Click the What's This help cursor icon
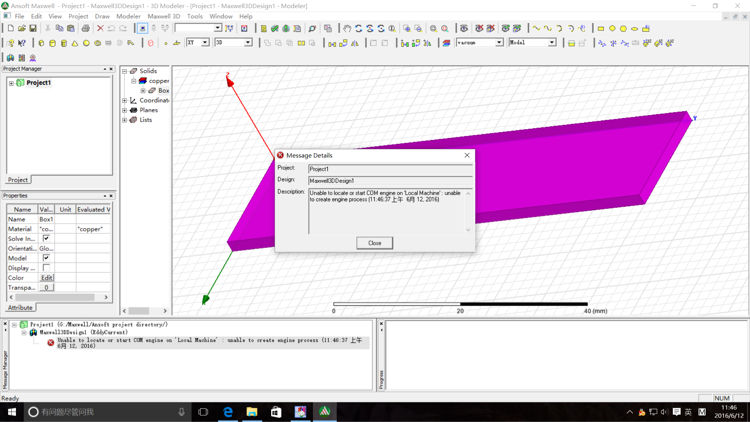The image size is (750, 422). pyautogui.click(x=22, y=43)
